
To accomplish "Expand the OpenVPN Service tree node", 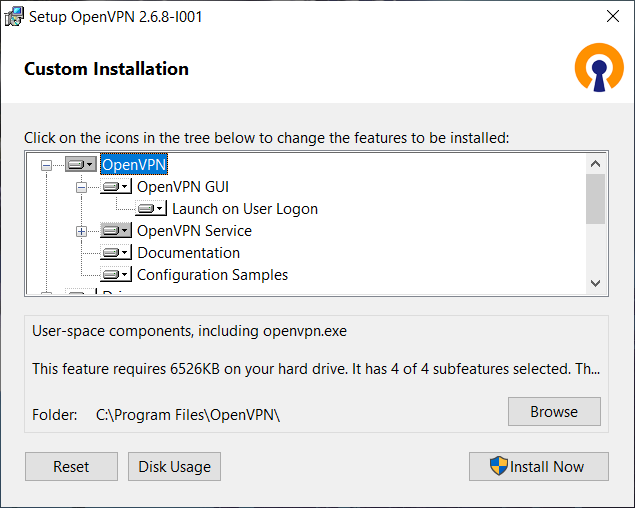I will coord(81,231).
